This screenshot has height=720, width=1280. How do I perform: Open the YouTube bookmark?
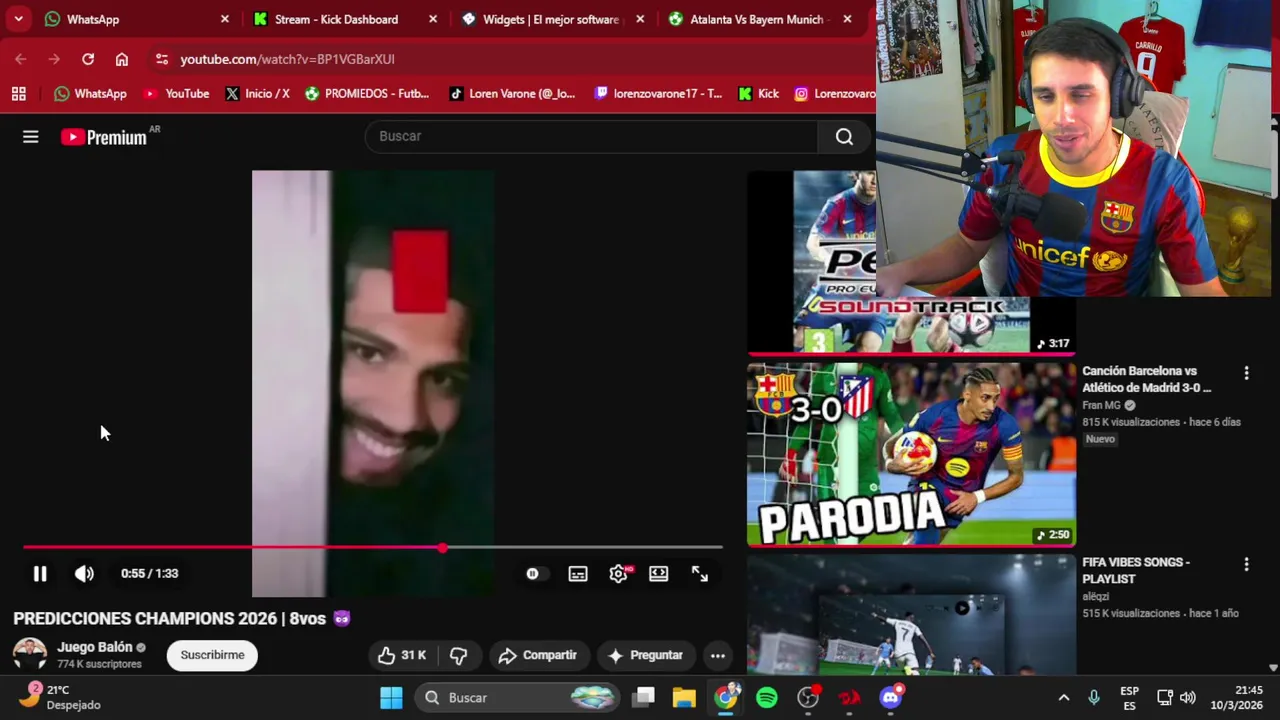pos(176,93)
